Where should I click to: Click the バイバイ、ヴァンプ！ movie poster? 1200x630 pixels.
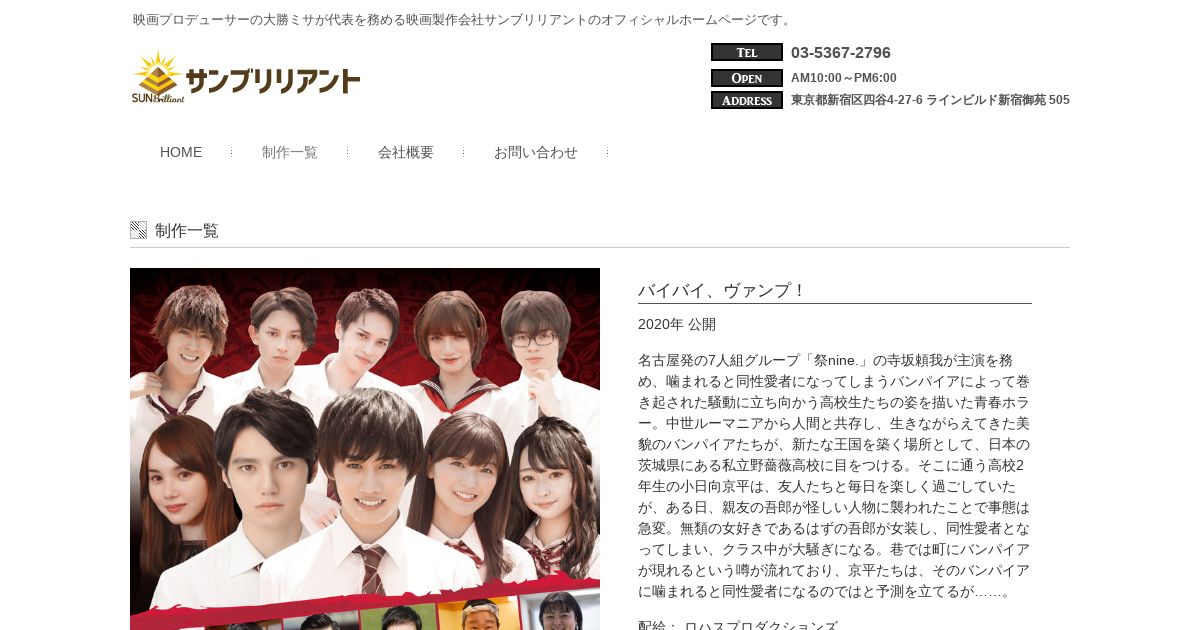(x=365, y=449)
